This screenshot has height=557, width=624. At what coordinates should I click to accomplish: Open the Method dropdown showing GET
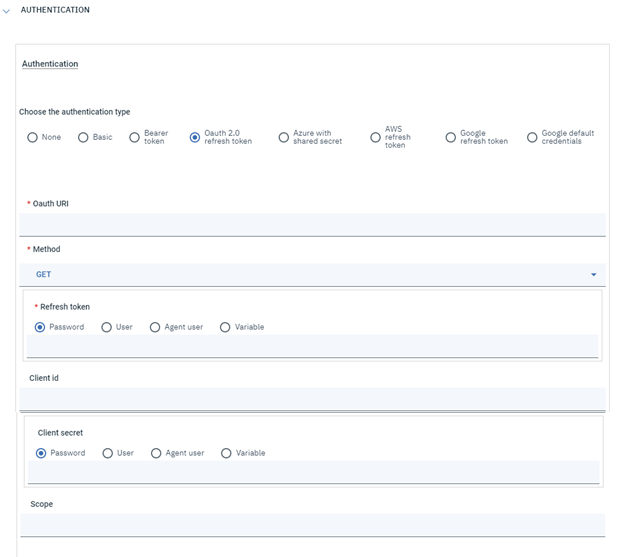pyautogui.click(x=300, y=274)
